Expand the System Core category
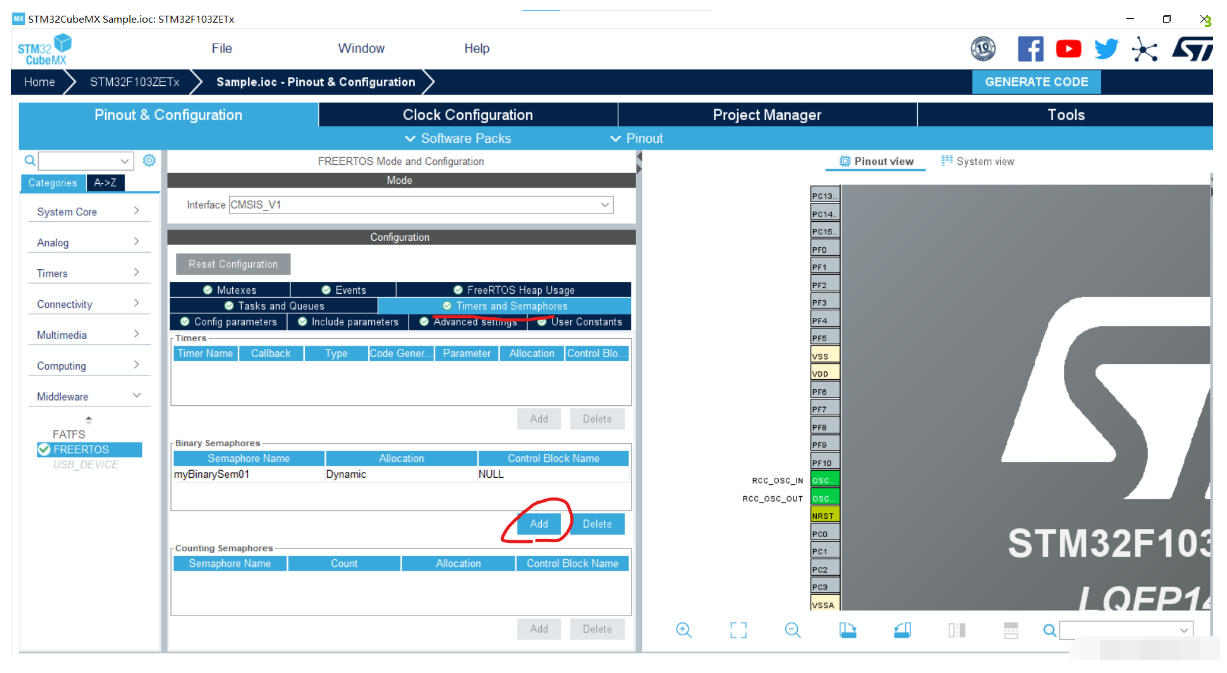The height and width of the screenshot is (673, 1227). 88,211
